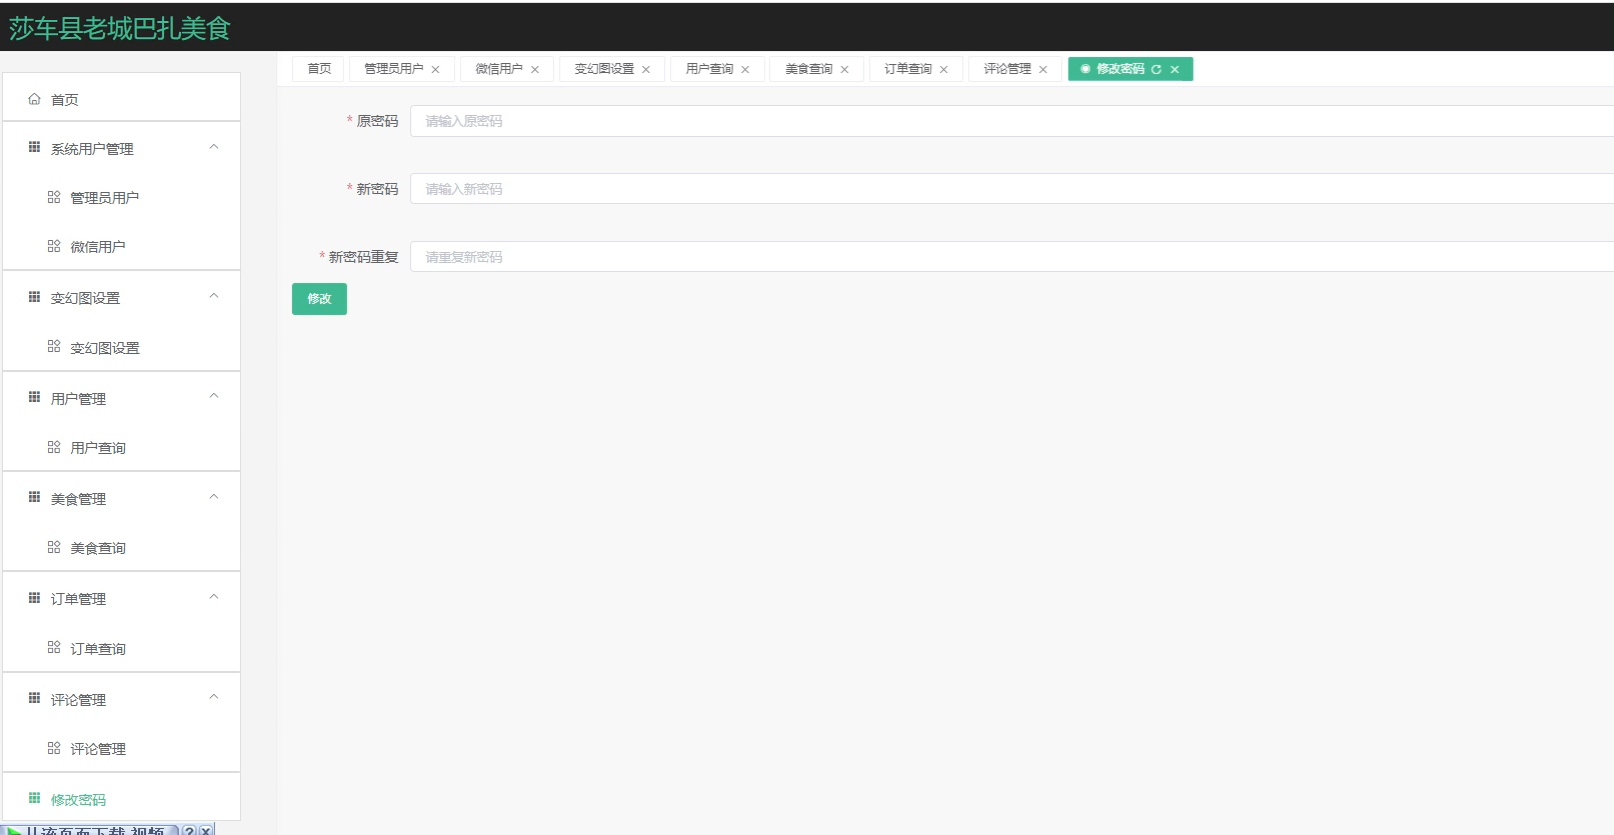Switch to the 首页 tab
The image size is (1614, 835).
point(319,69)
